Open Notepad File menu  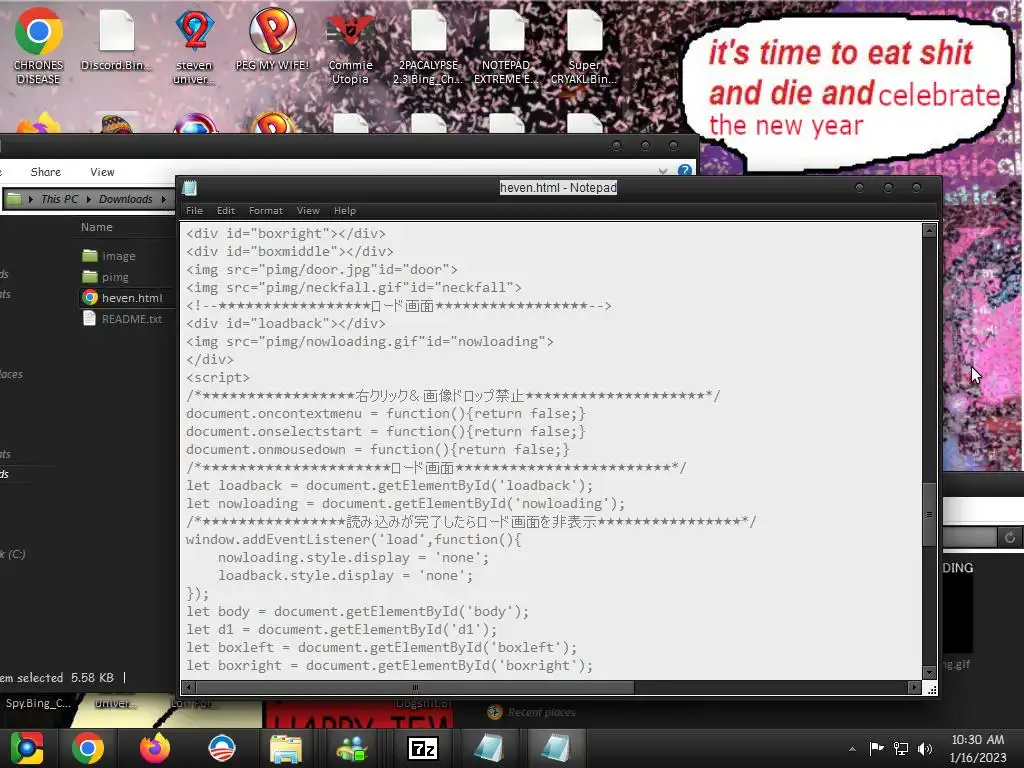194,211
